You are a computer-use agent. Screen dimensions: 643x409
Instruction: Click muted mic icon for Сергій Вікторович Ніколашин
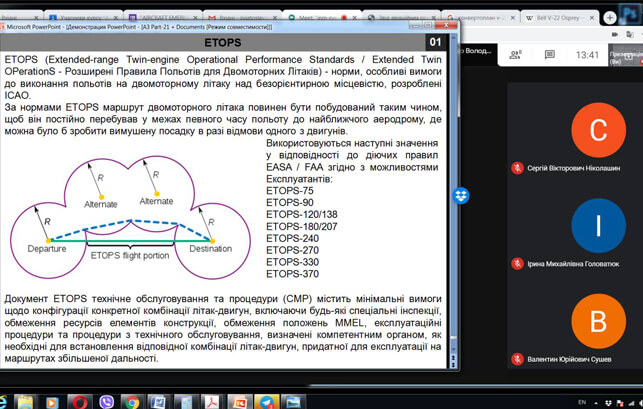click(x=517, y=168)
